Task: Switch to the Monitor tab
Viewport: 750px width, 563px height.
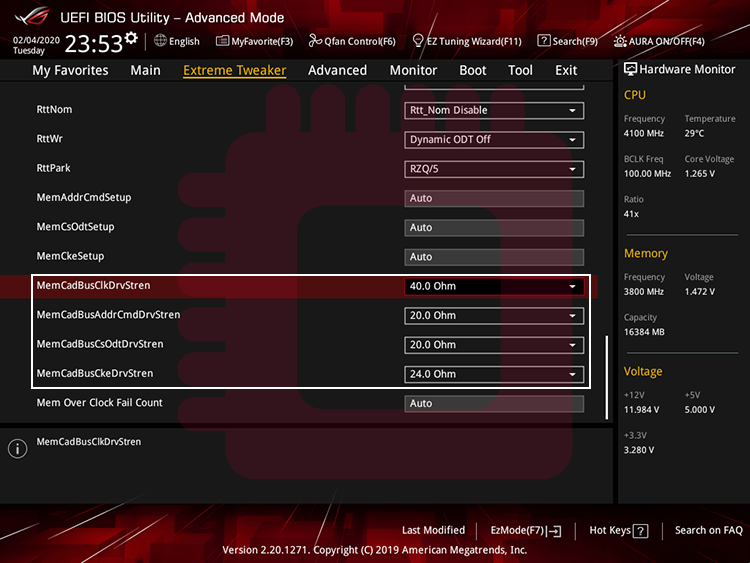Action: click(413, 70)
